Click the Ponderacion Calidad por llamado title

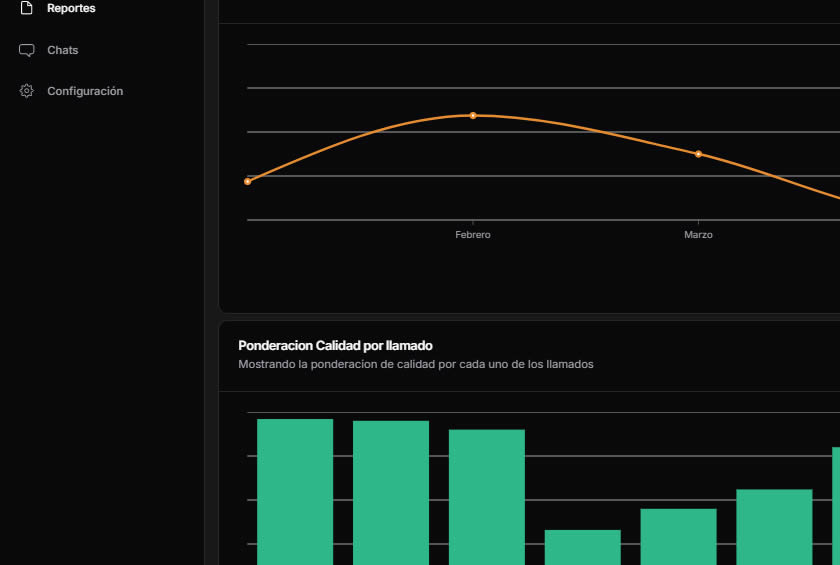[x=335, y=345]
